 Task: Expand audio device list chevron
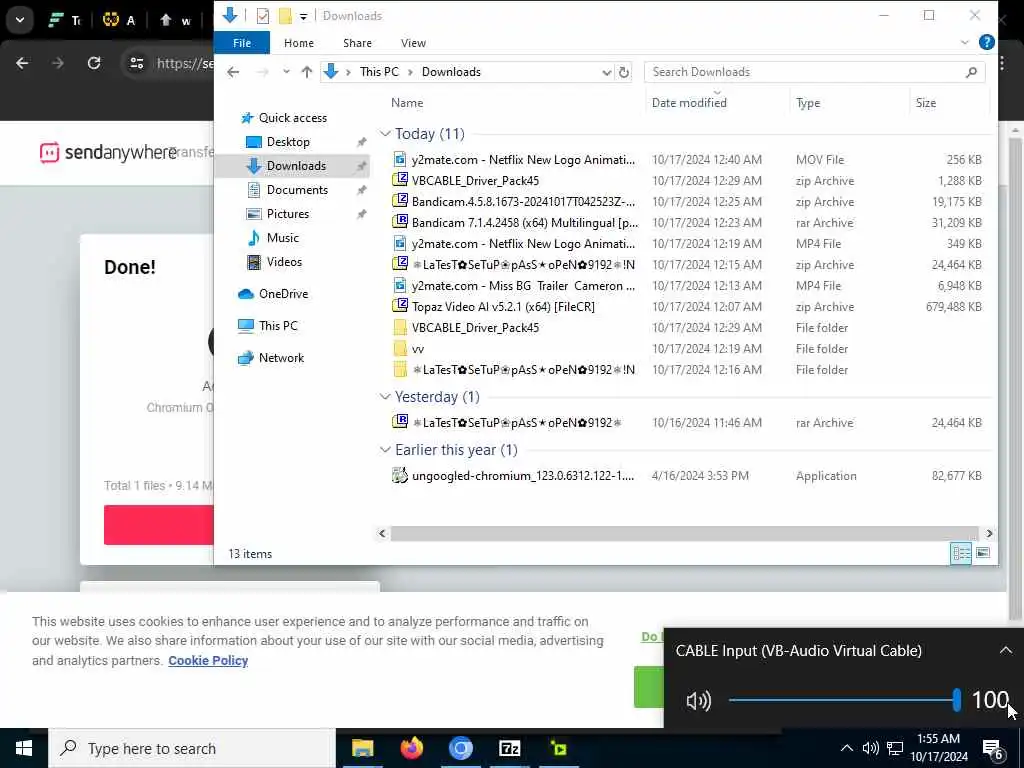pyautogui.click(x=1005, y=650)
